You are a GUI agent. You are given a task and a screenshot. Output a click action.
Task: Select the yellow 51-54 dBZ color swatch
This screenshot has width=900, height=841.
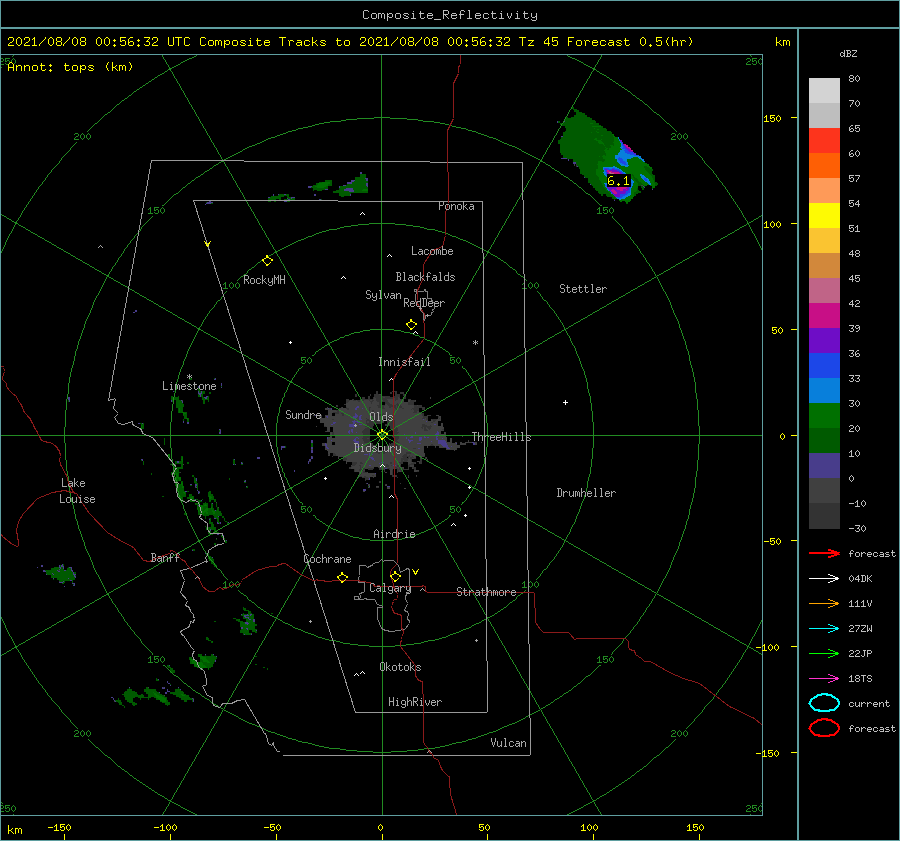click(824, 216)
